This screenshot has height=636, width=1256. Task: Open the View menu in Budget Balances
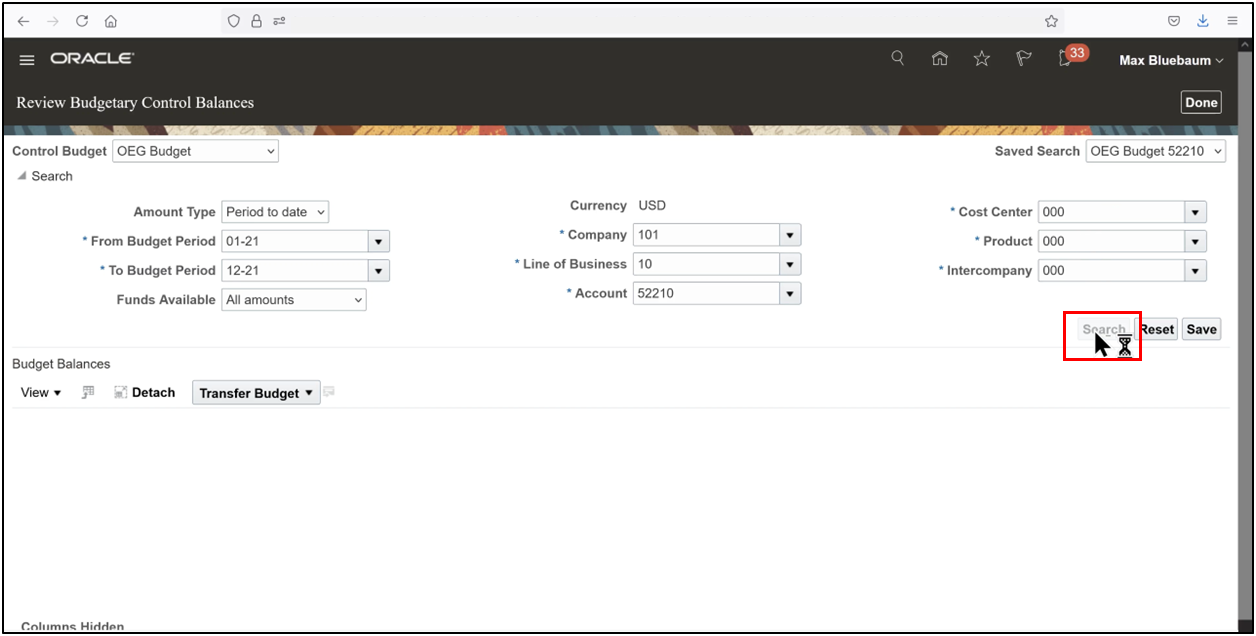(x=39, y=392)
